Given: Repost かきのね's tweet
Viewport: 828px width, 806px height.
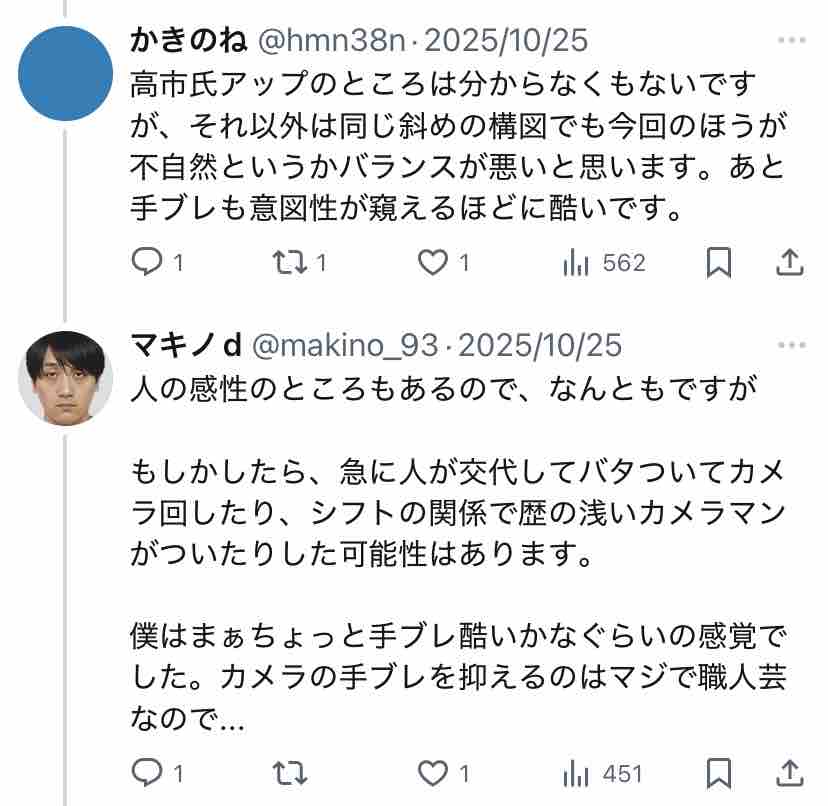Looking at the screenshot, I should point(289,263).
